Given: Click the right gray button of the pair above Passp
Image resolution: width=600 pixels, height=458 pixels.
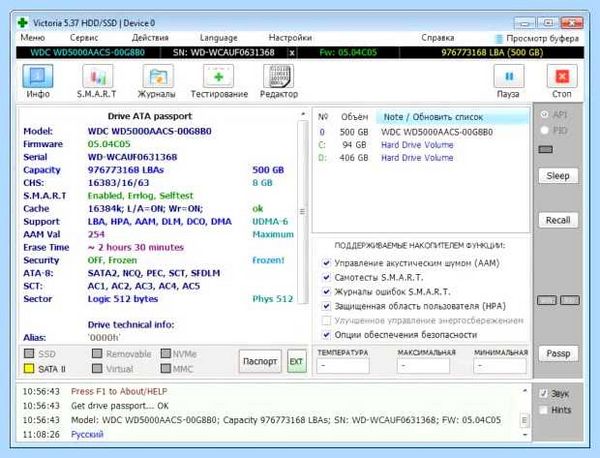Looking at the screenshot, I should (570, 300).
